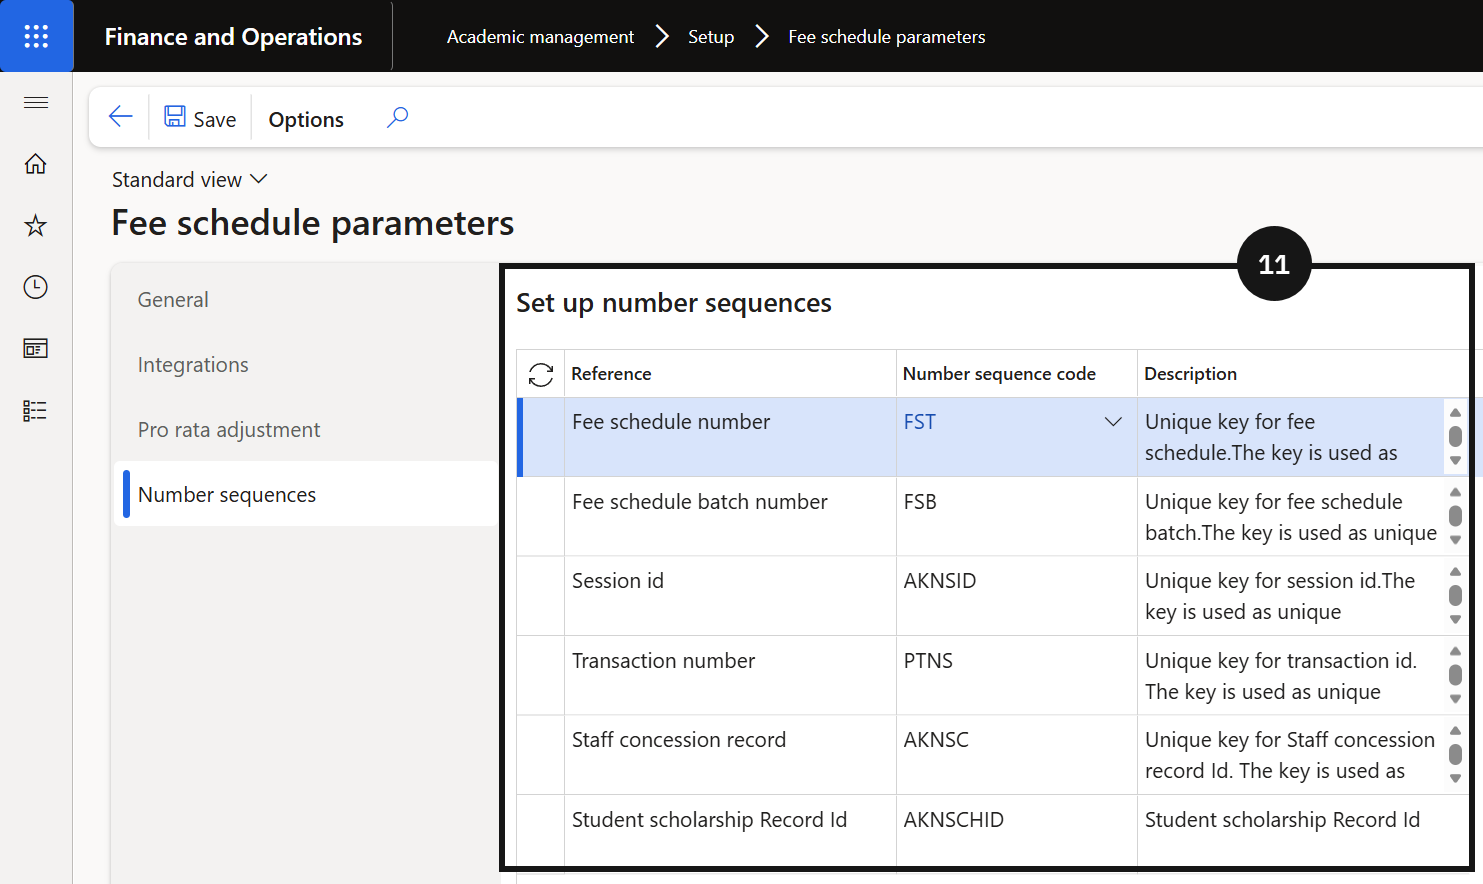
Task: Click the FST code link
Action: [920, 422]
